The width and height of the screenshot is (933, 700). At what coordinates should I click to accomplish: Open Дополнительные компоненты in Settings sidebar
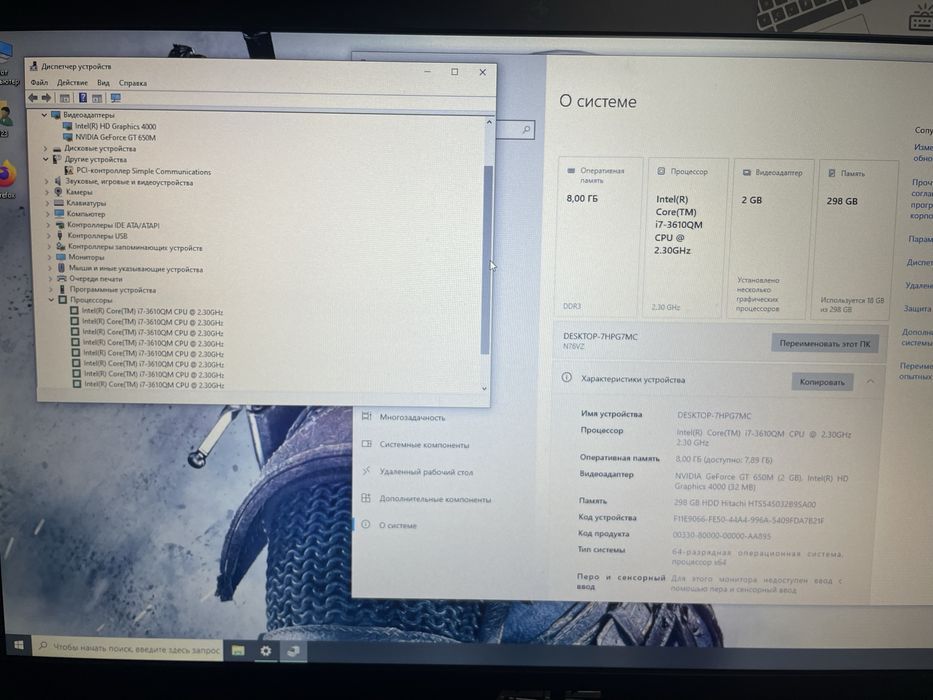point(427,499)
